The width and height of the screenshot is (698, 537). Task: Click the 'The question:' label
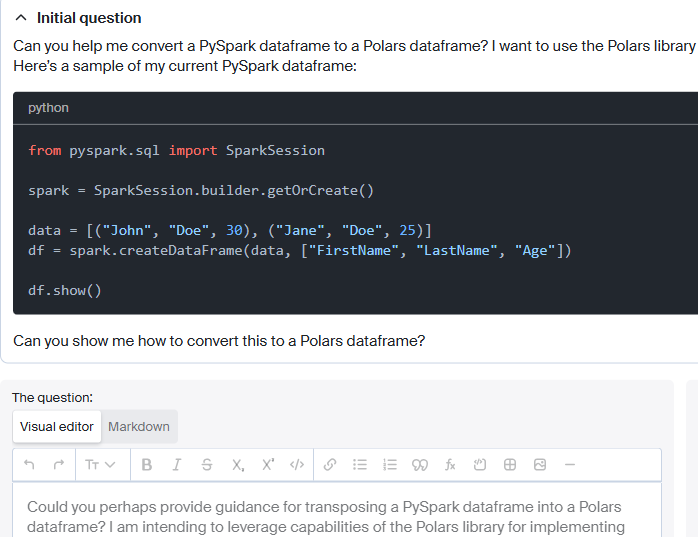click(x=53, y=398)
